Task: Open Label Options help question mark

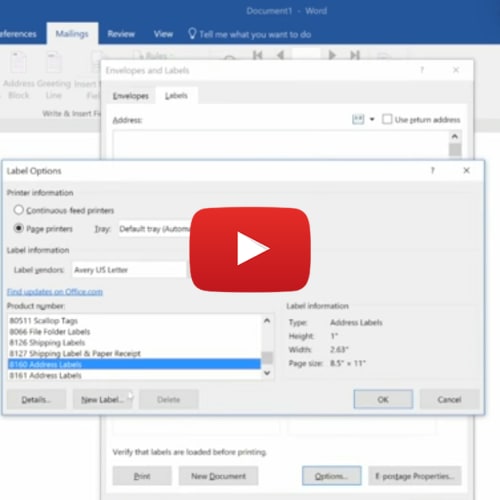Action: (433, 171)
